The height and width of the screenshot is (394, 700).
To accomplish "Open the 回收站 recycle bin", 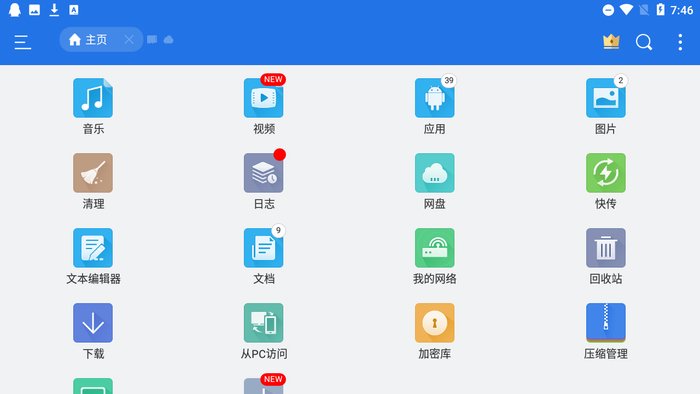I will [605, 248].
